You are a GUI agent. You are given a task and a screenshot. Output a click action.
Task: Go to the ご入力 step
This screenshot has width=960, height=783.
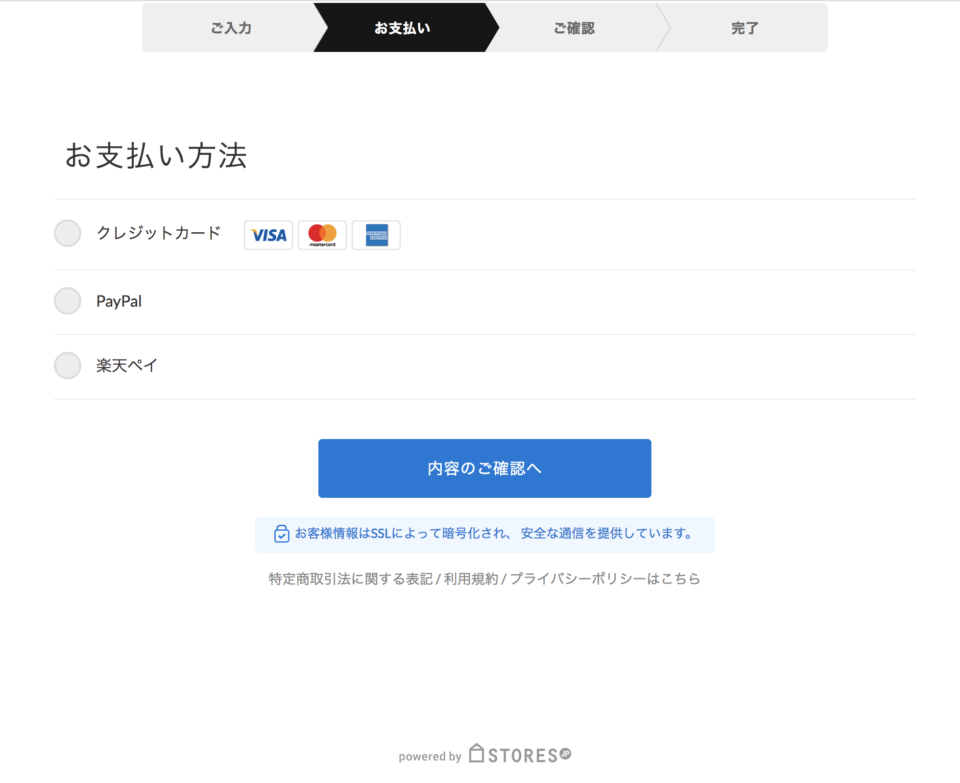(231, 28)
